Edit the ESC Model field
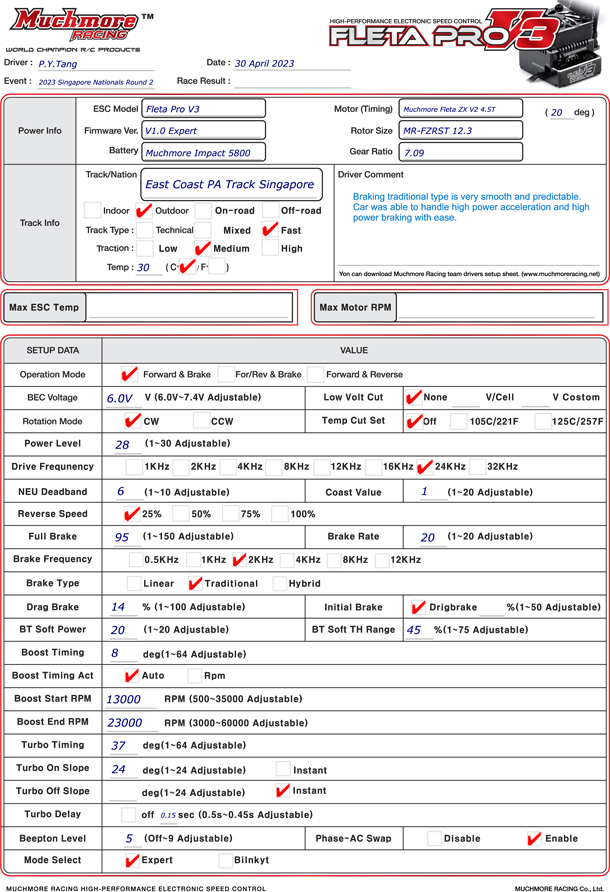Screen dimensions: 610x892 coord(203,109)
